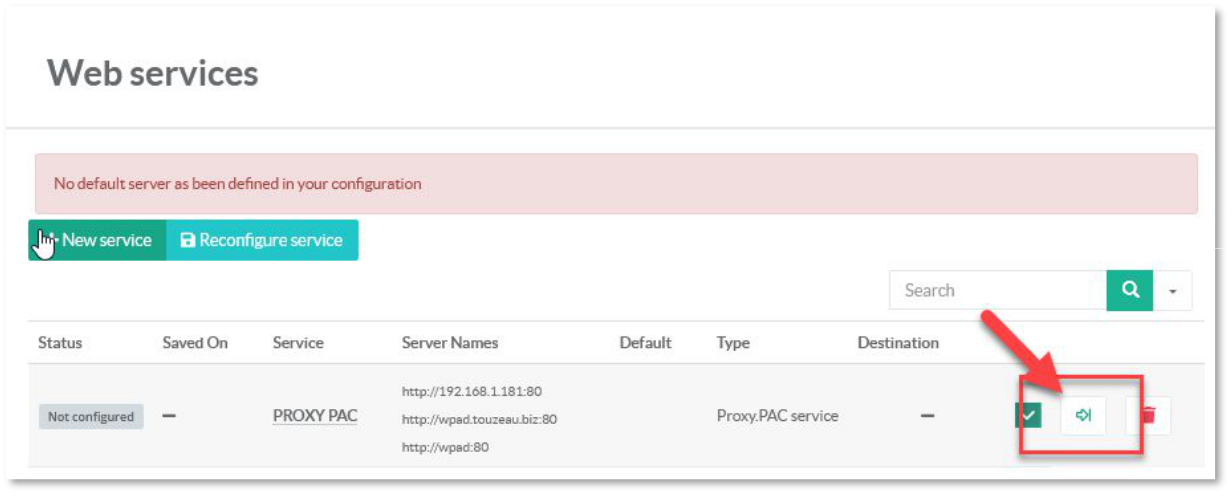Click the green arrow icon in PROXY PAC row
This screenshot has height=497, width=1232.
1083,415
